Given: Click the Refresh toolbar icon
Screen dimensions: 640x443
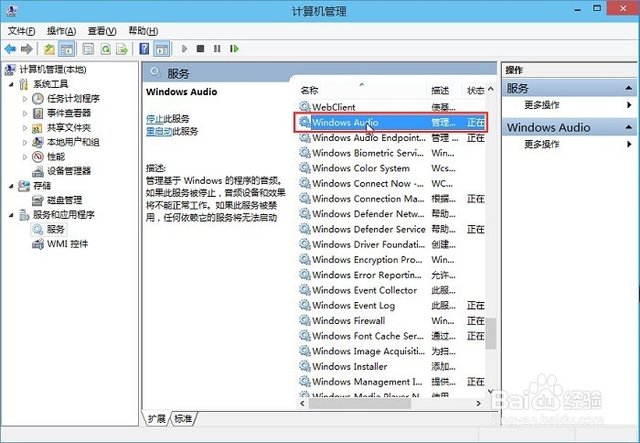Looking at the screenshot, I should click(104, 48).
